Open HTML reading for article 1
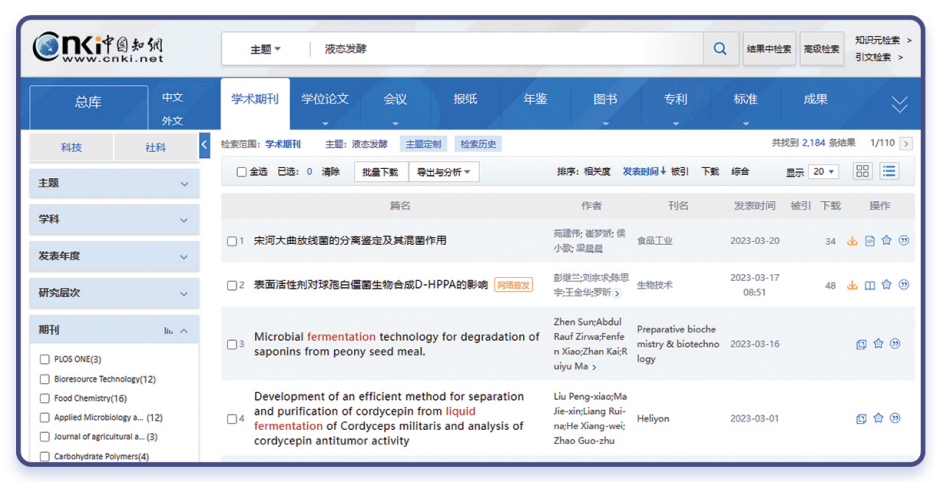 pos(870,241)
